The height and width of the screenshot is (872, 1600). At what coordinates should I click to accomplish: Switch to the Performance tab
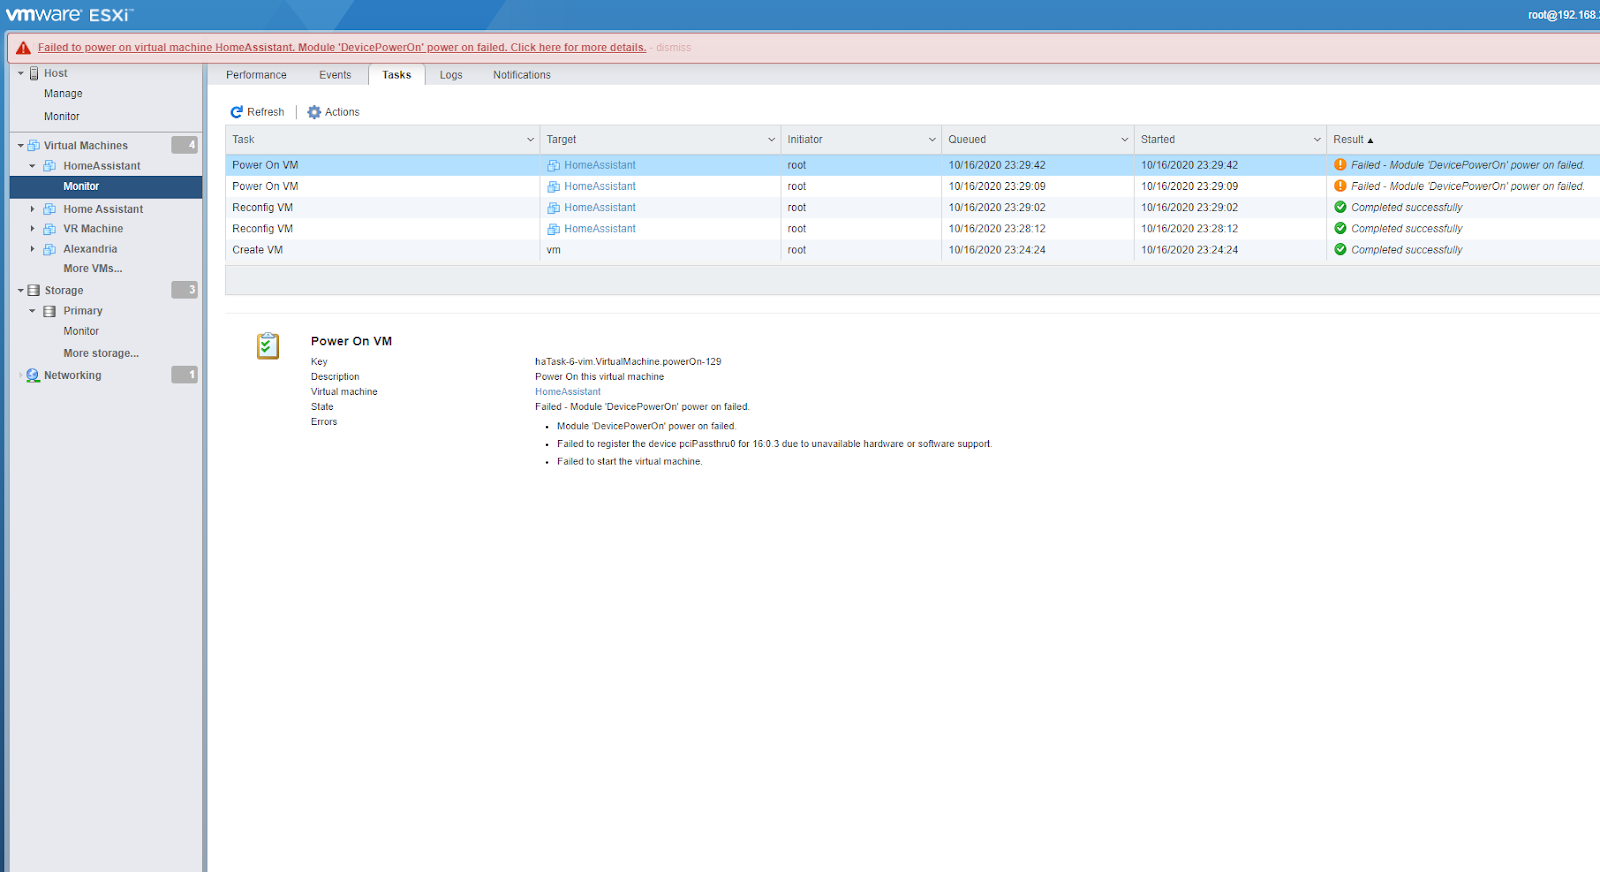point(256,75)
